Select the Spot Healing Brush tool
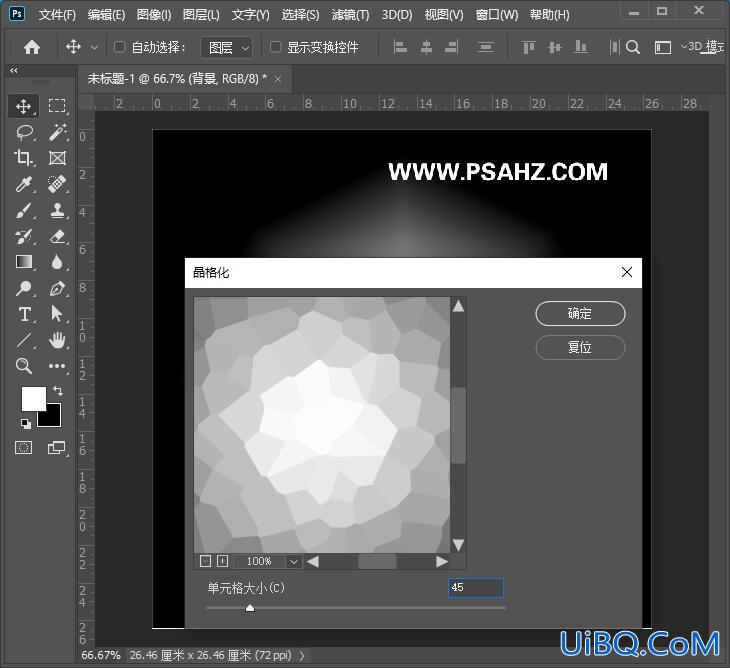Viewport: 730px width, 668px height. point(57,184)
